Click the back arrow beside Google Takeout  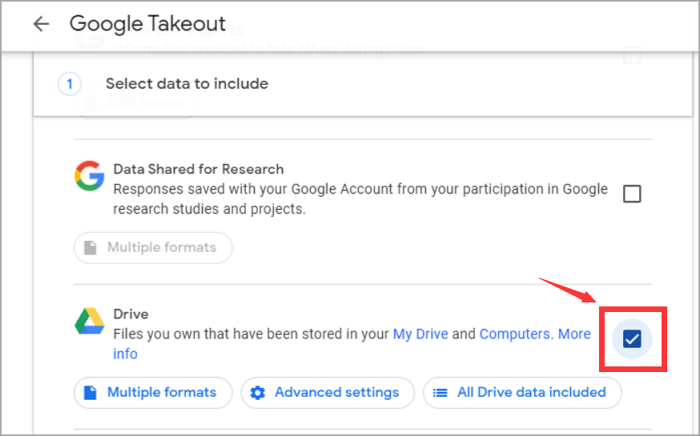41,24
